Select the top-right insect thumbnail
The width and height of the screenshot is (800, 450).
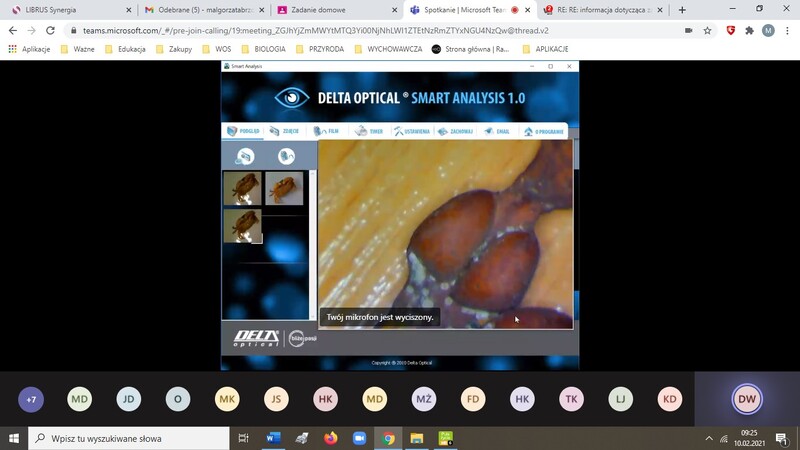point(284,188)
